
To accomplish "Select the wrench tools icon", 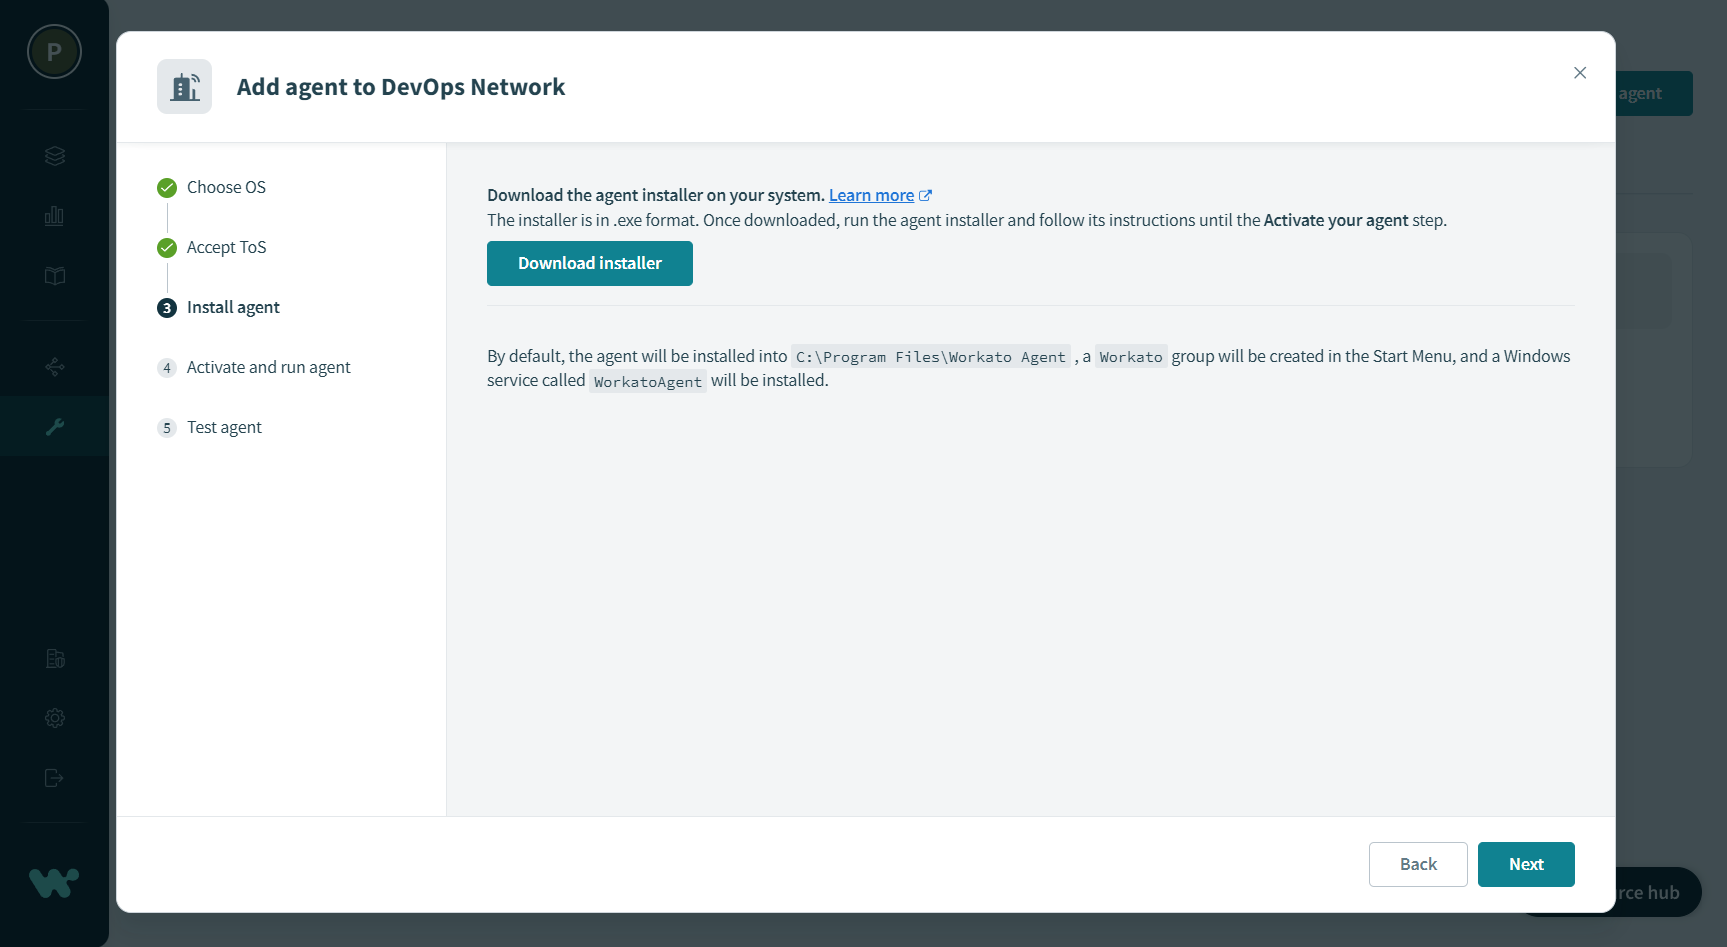I will [55, 427].
